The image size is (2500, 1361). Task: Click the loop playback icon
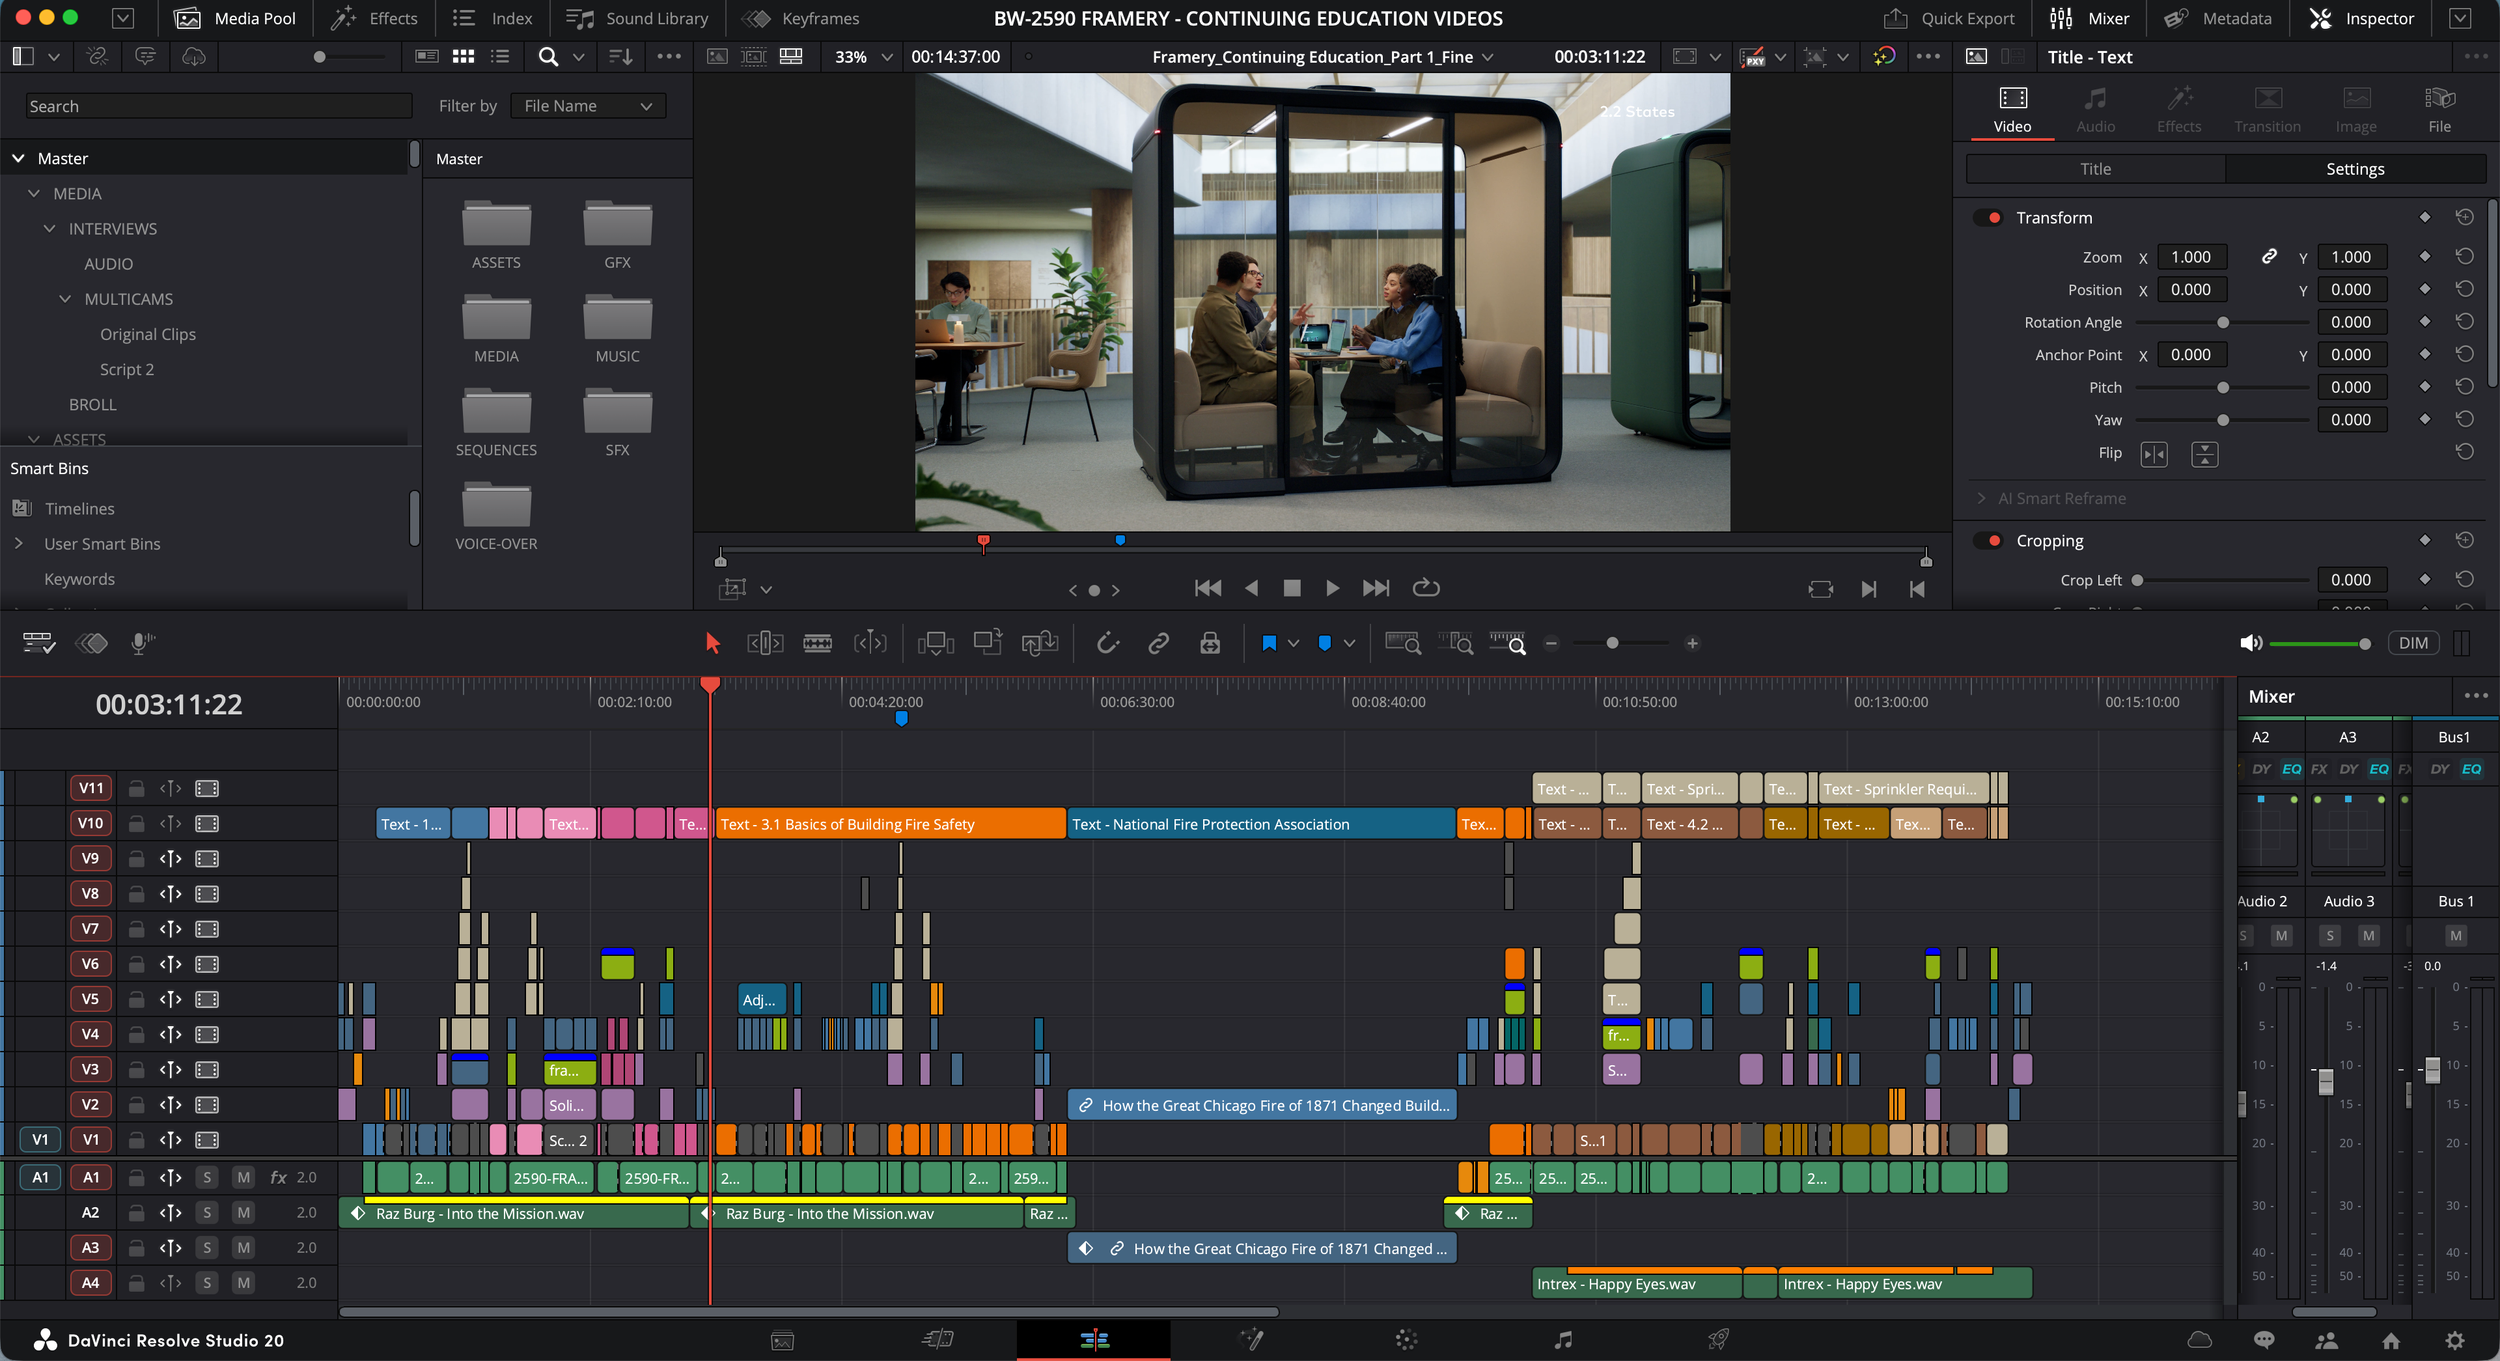1425,588
